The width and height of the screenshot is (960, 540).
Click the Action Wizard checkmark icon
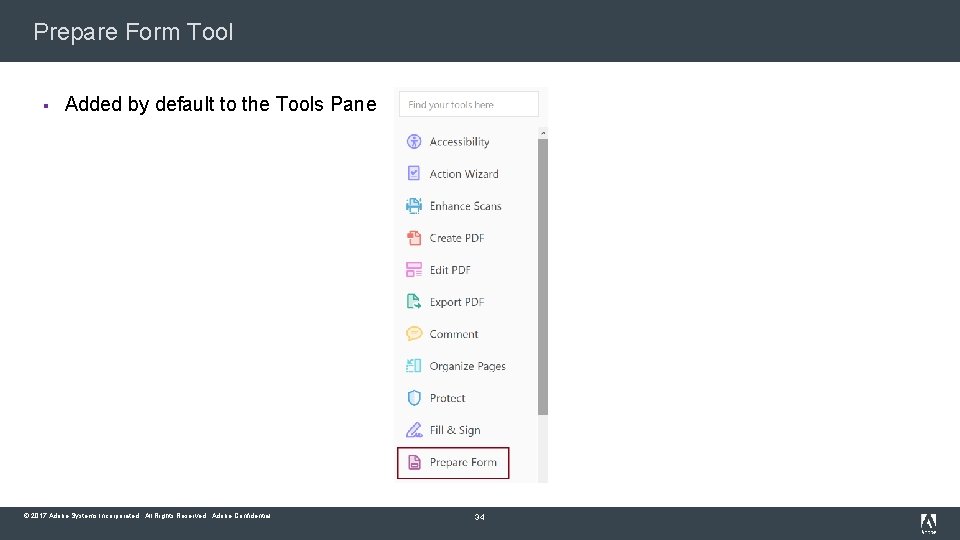click(414, 173)
